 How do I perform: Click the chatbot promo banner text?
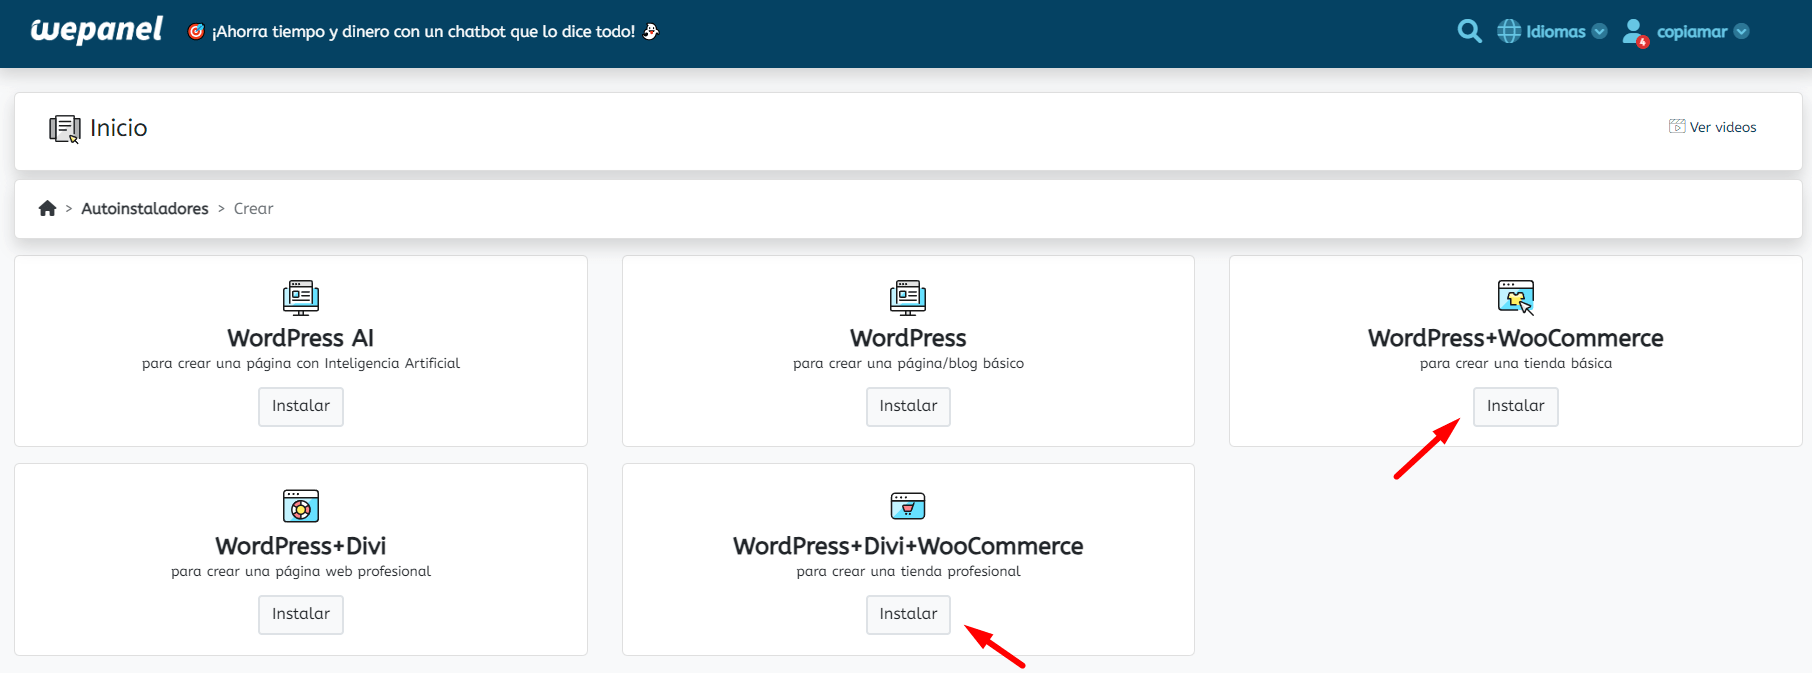423,32
